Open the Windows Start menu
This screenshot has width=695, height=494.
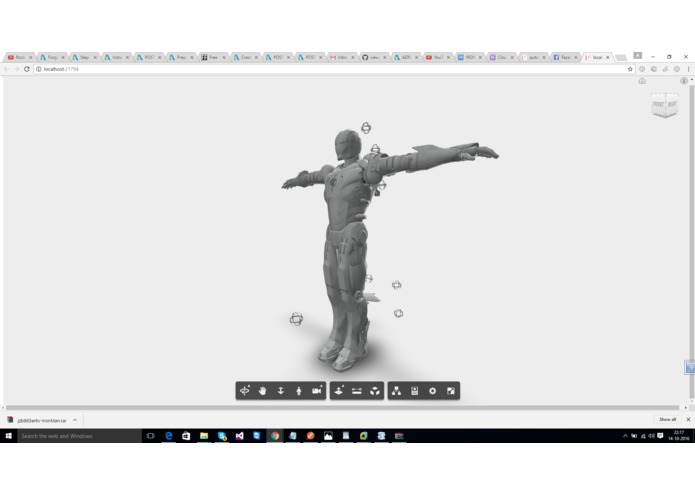(8, 436)
